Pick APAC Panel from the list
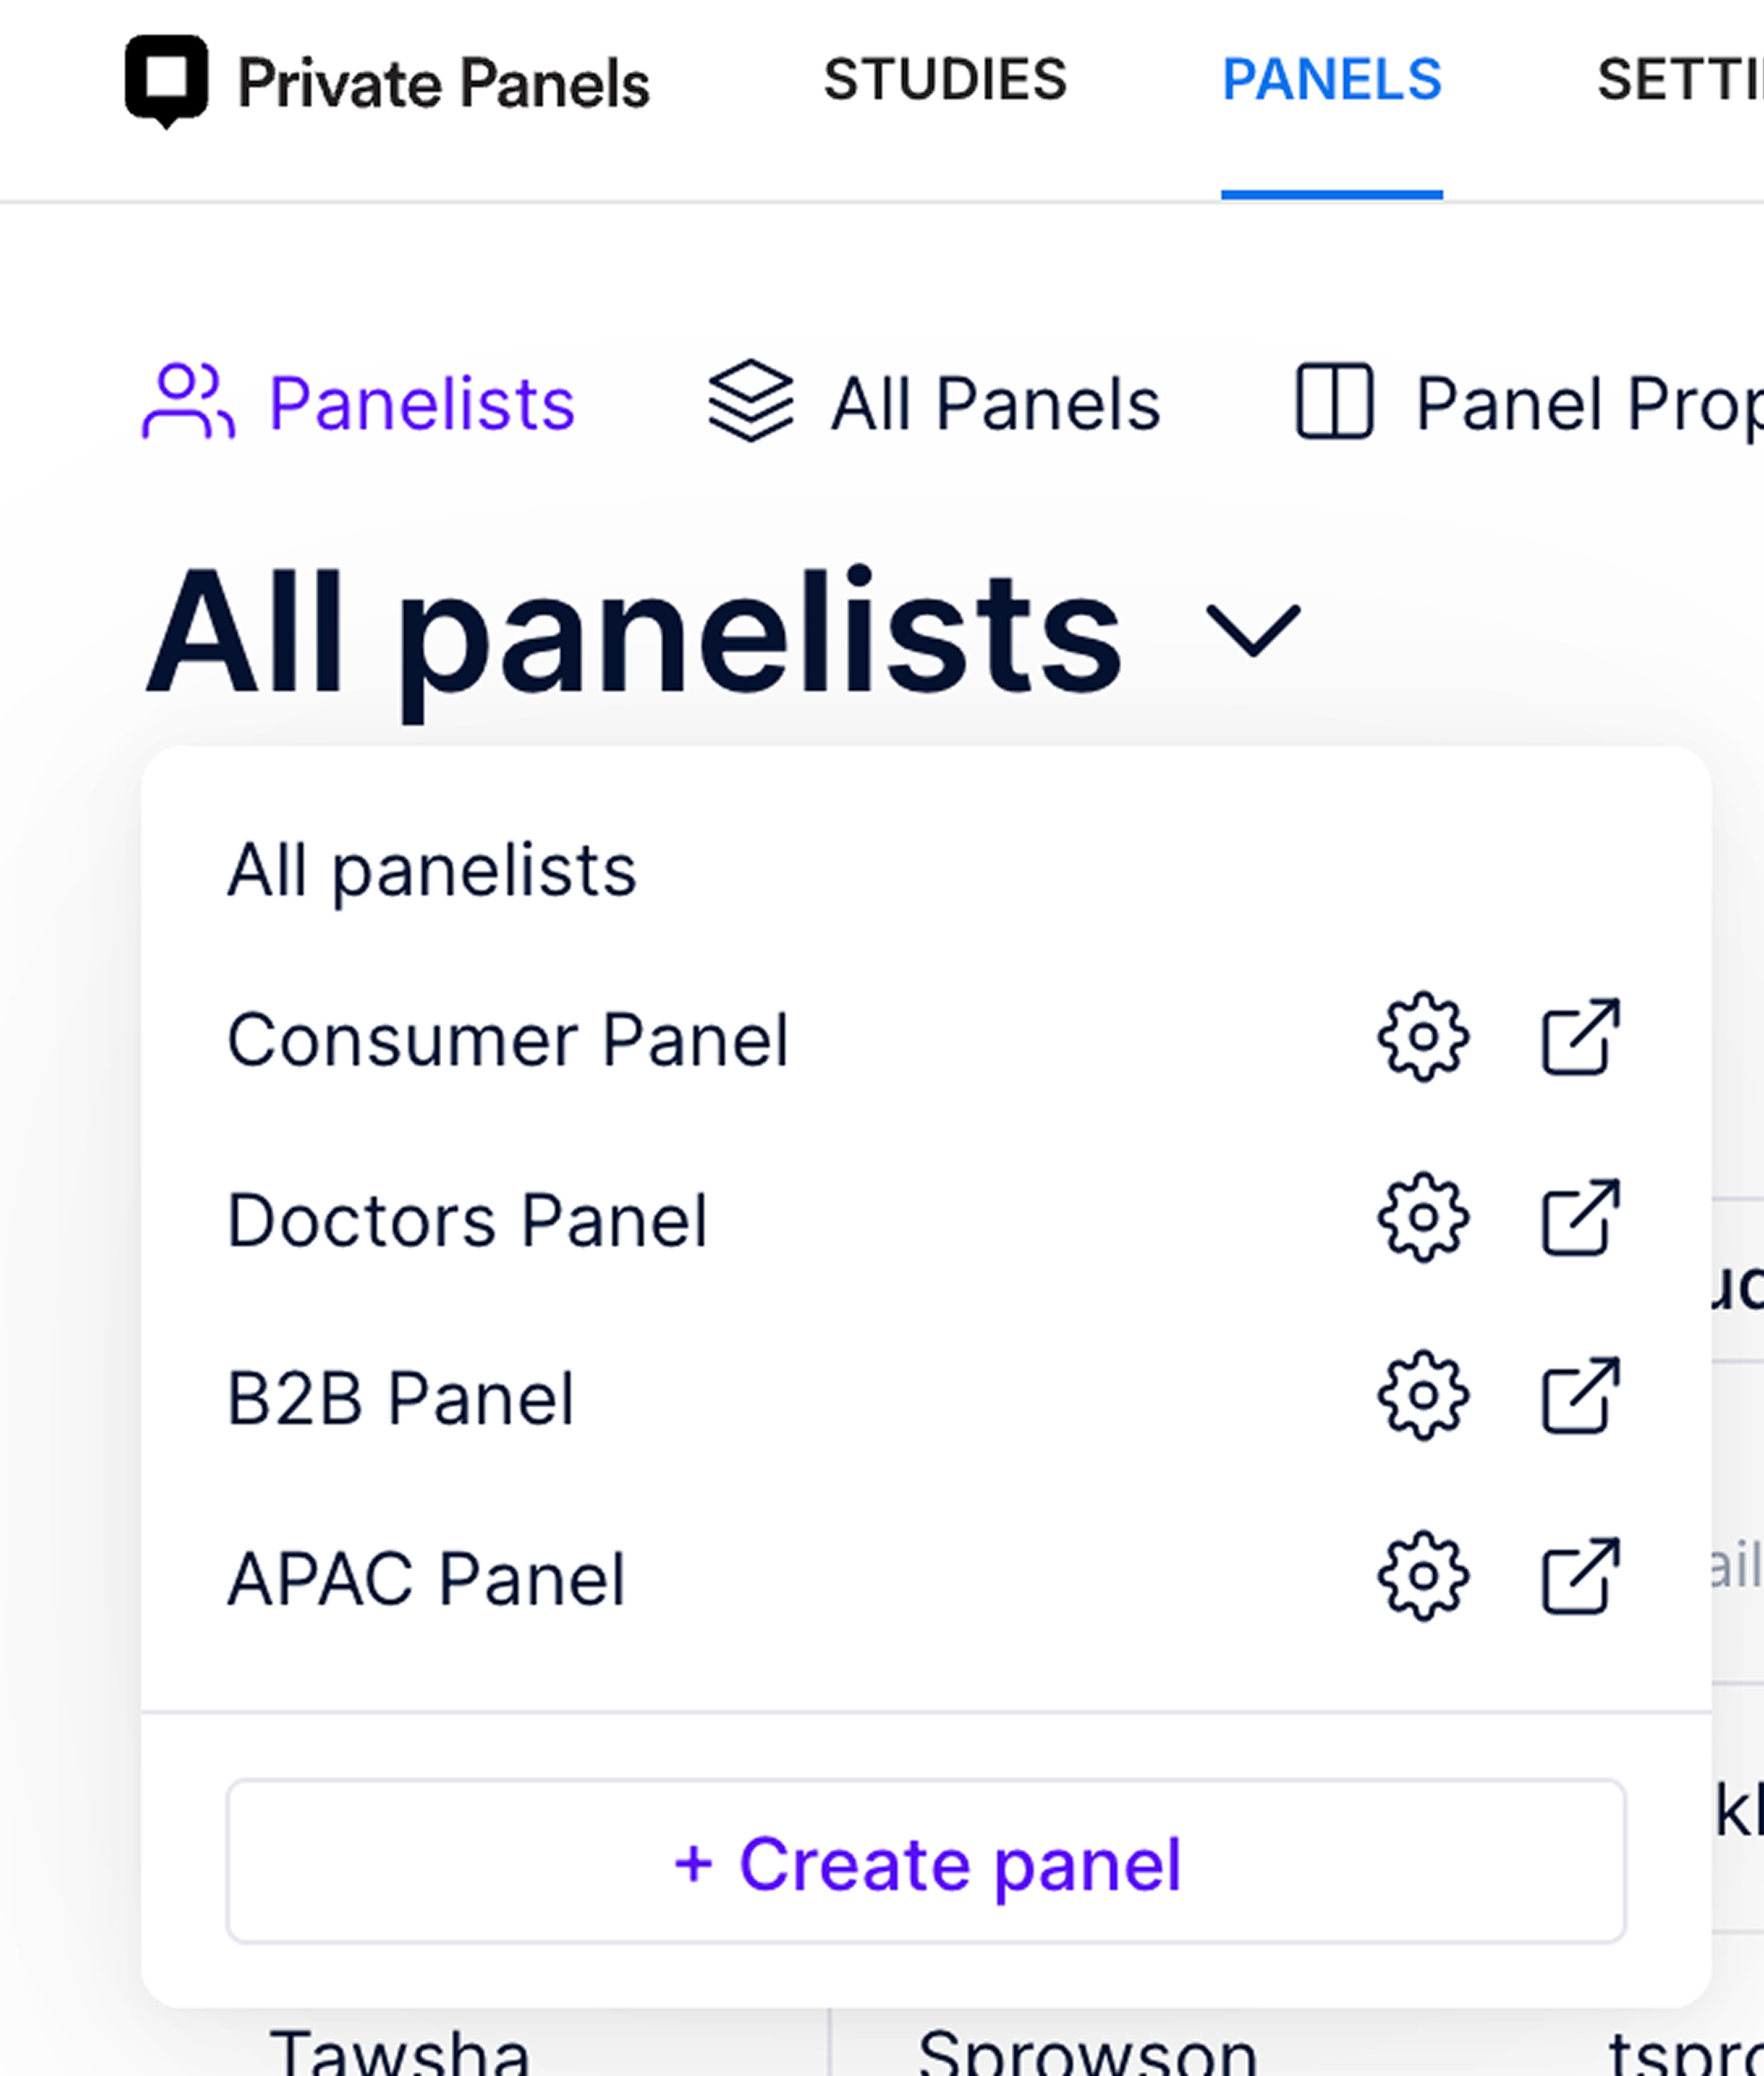Viewport: 1764px width, 2076px height. (426, 1578)
